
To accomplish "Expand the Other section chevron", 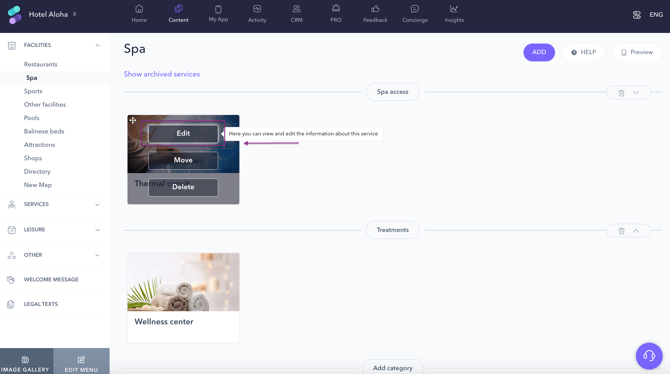I will [97, 255].
